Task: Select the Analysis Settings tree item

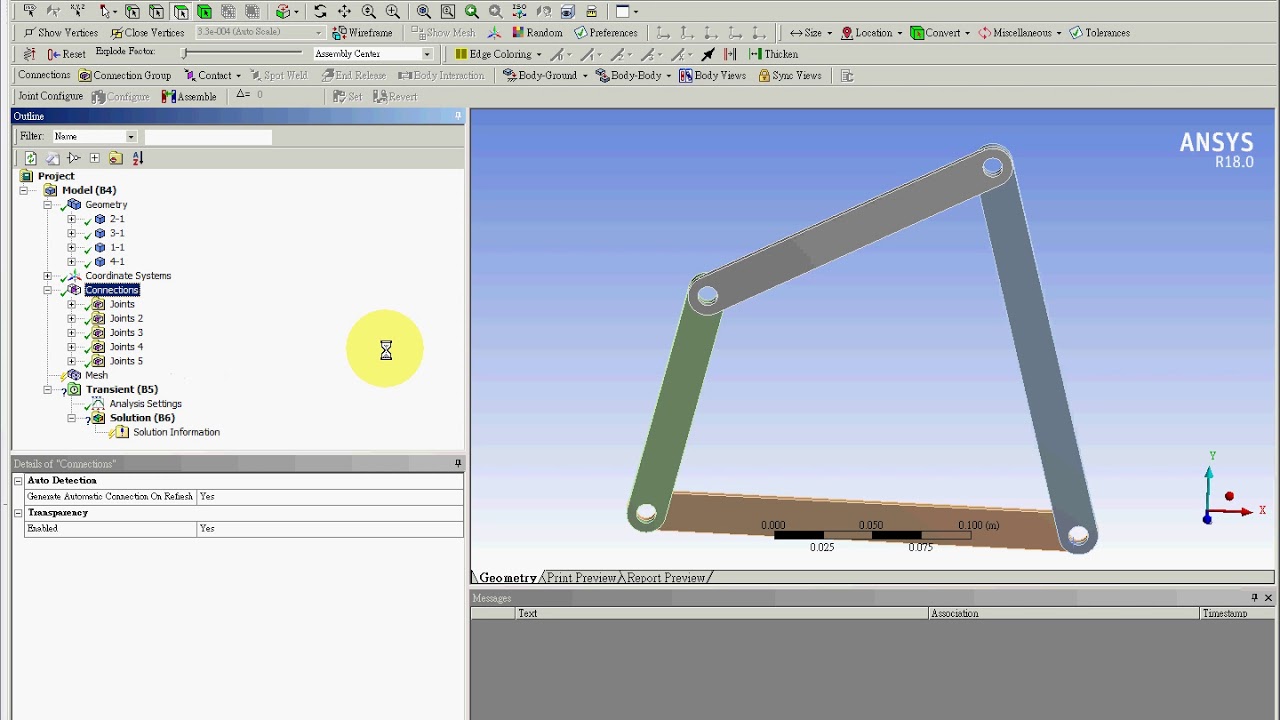Action: (145, 404)
